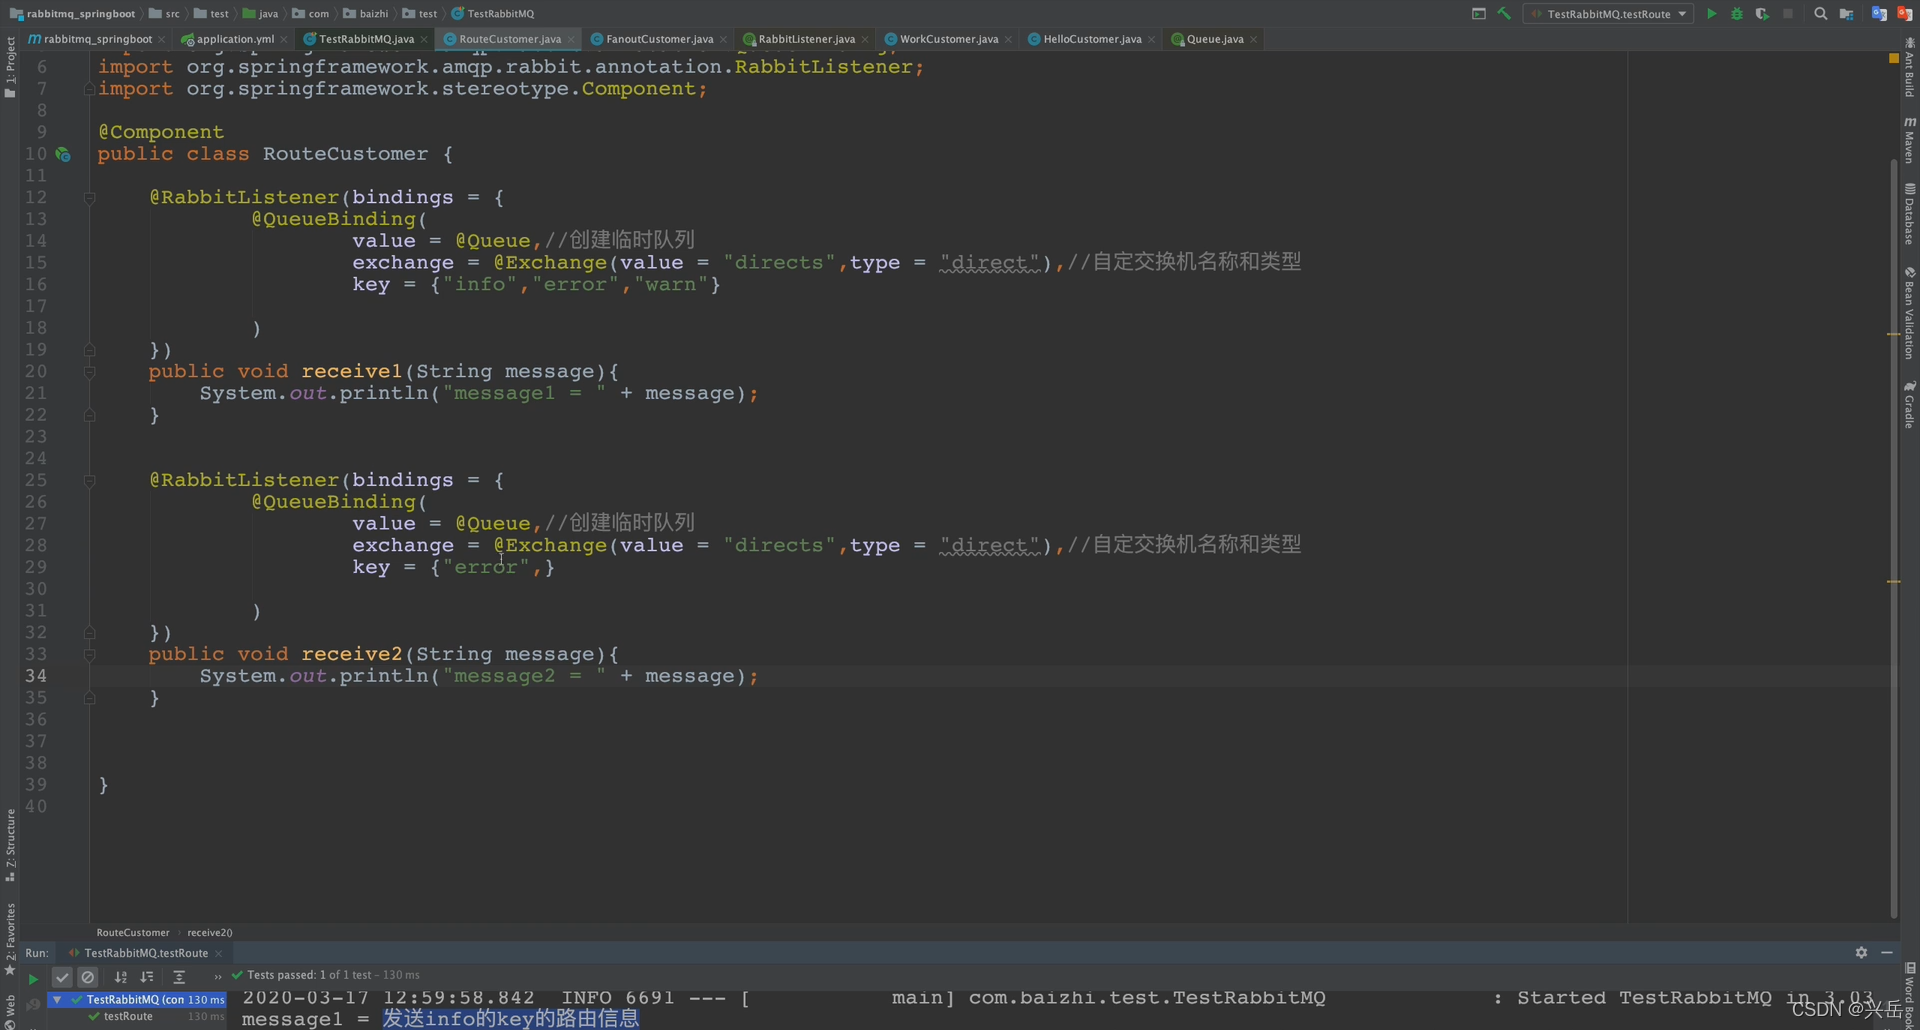The image size is (1920, 1030).
Task: Click rabbitmq_springboot breadcrumb in navigation bar
Action: pyautogui.click(x=72, y=14)
